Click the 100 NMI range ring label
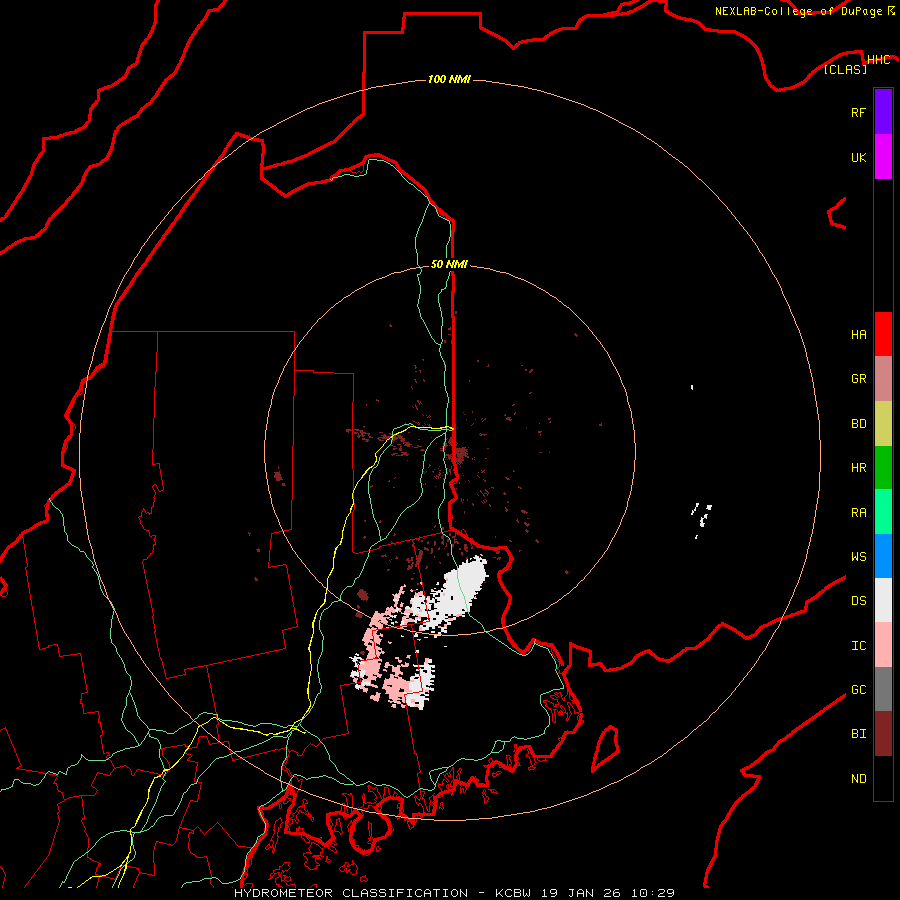 (x=449, y=79)
